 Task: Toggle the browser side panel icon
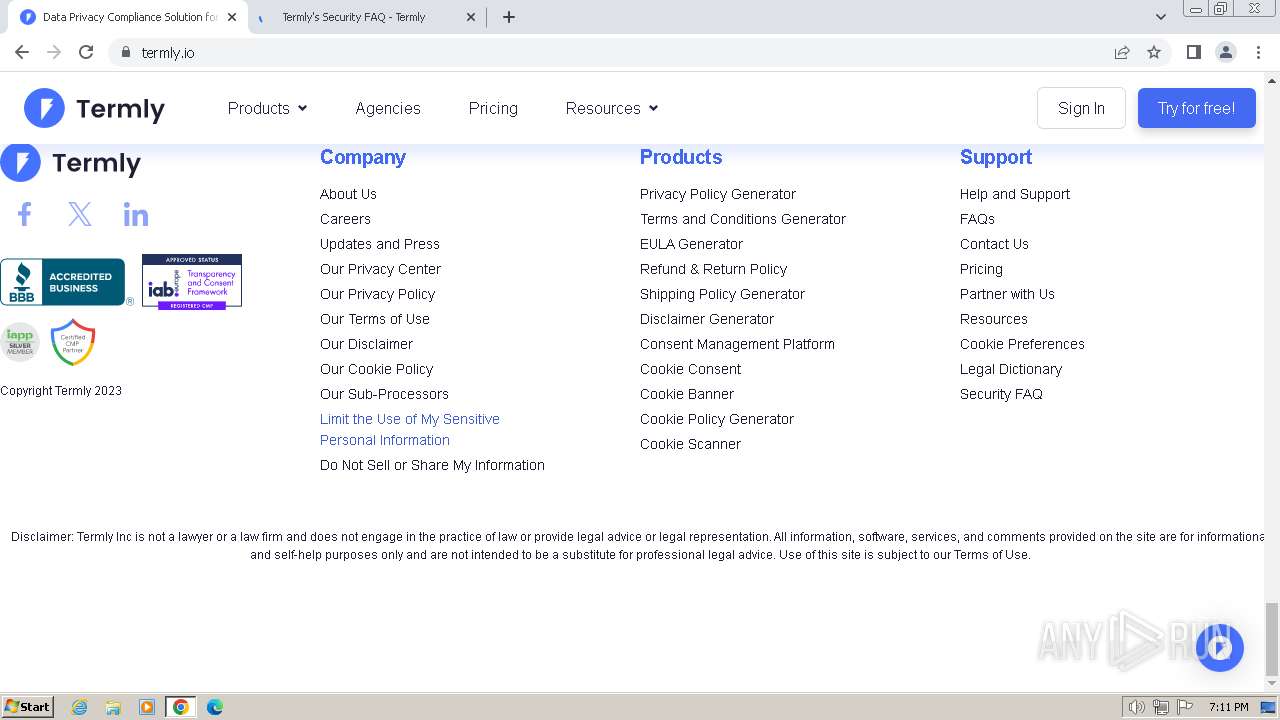[1193, 52]
